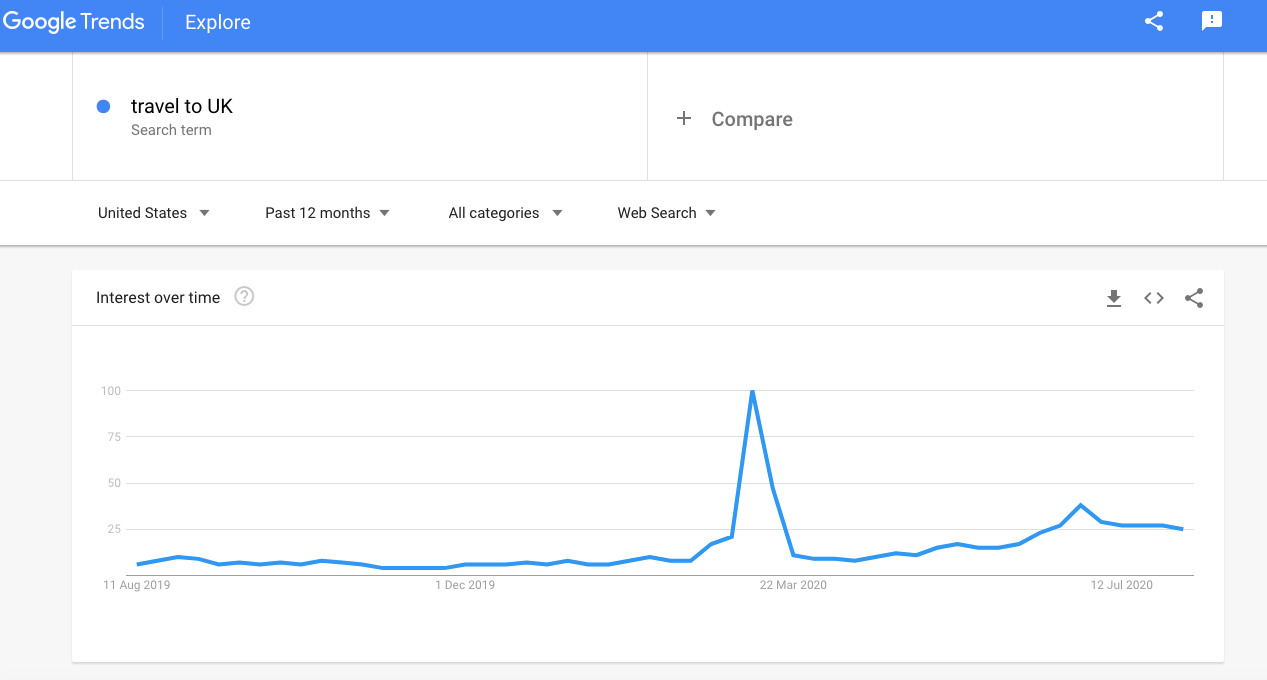Viewport: 1267px width, 680px height.
Task: Click the plus icon next to Compare
Action: point(684,119)
